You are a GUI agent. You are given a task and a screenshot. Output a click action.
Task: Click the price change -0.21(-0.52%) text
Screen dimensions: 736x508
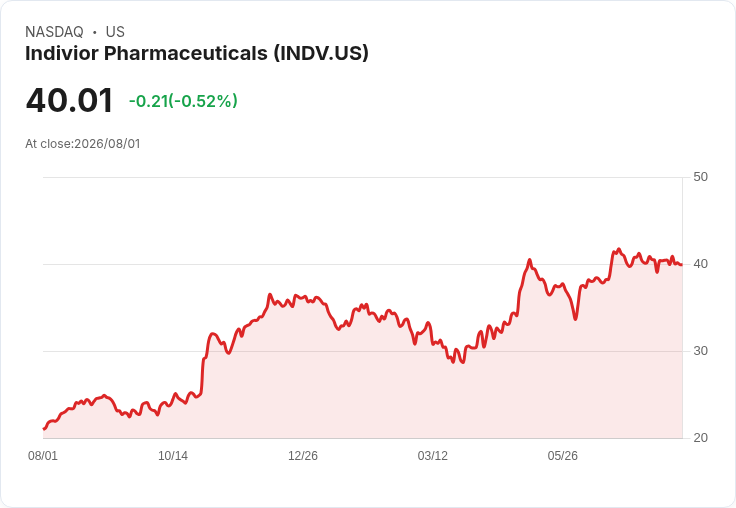[183, 101]
